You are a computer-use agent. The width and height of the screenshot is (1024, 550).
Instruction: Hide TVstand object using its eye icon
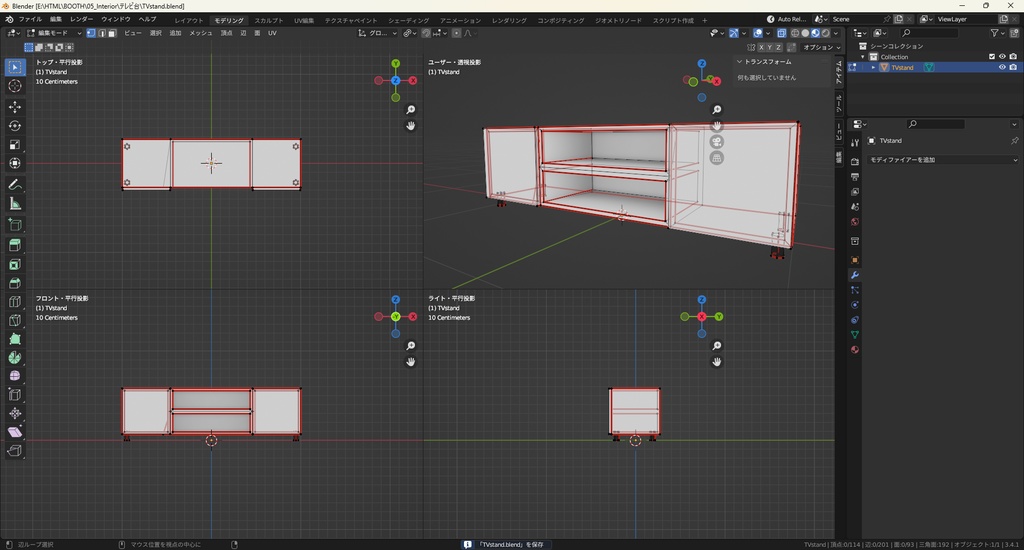(1002, 68)
